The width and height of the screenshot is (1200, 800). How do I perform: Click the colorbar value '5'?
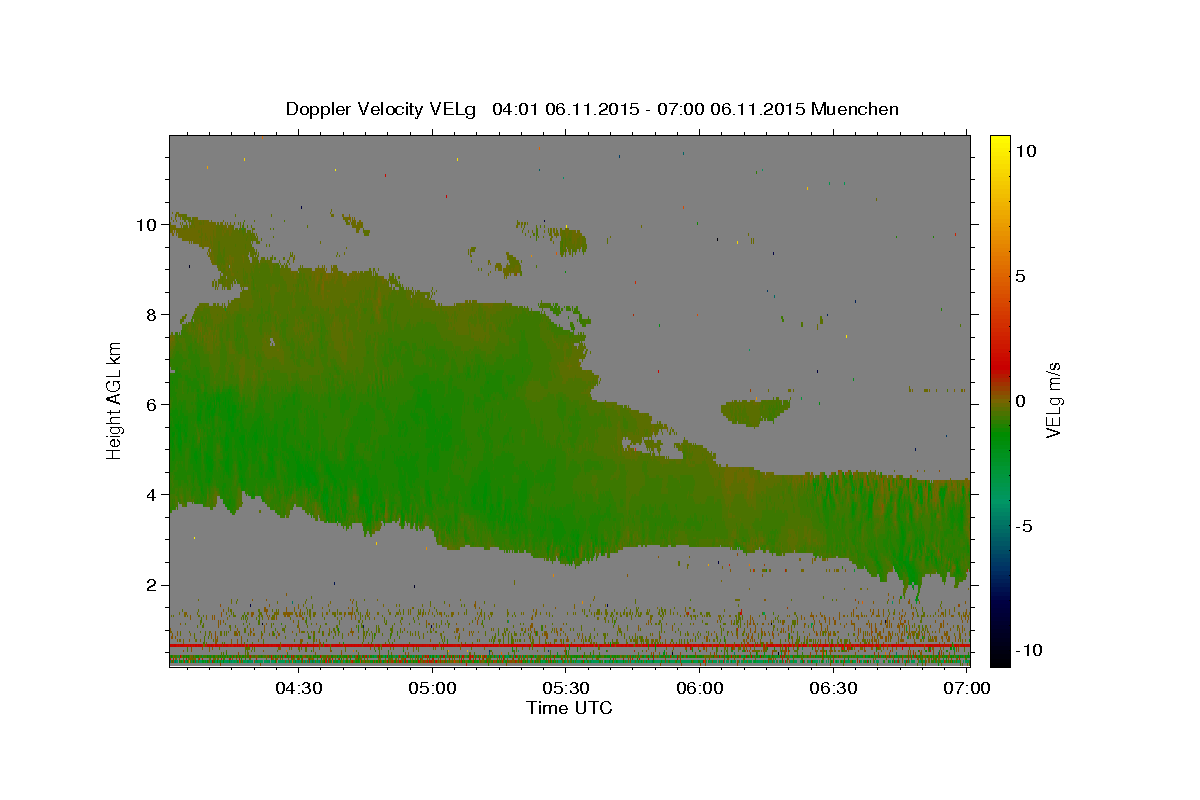click(x=1020, y=276)
